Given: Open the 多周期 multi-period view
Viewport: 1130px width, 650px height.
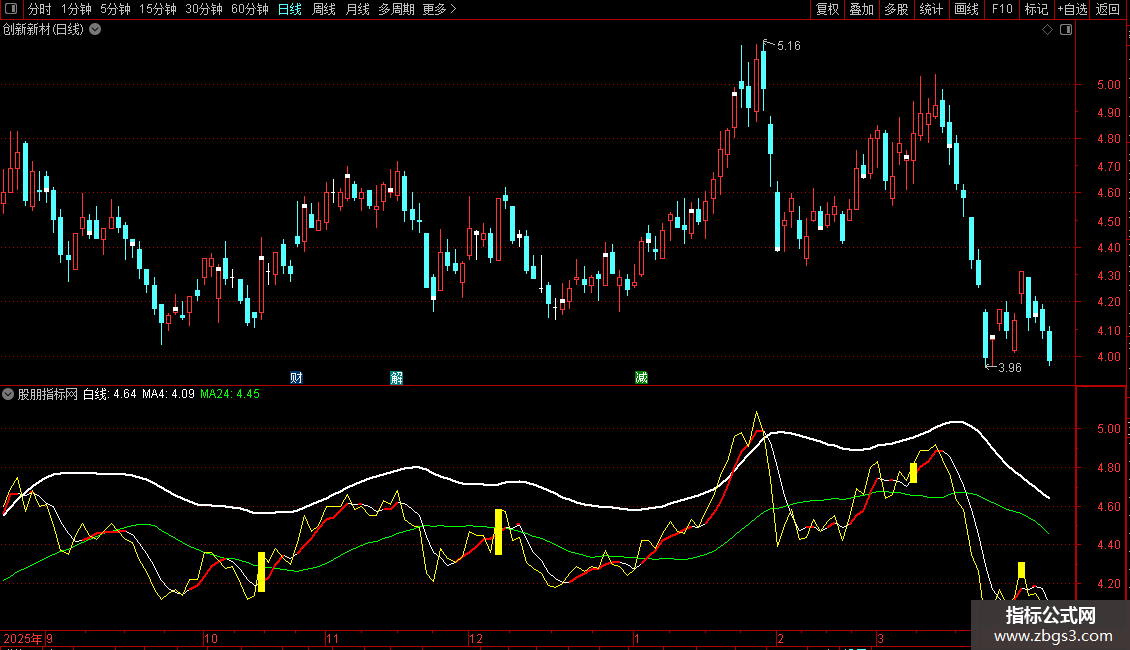Looking at the screenshot, I should [x=396, y=9].
